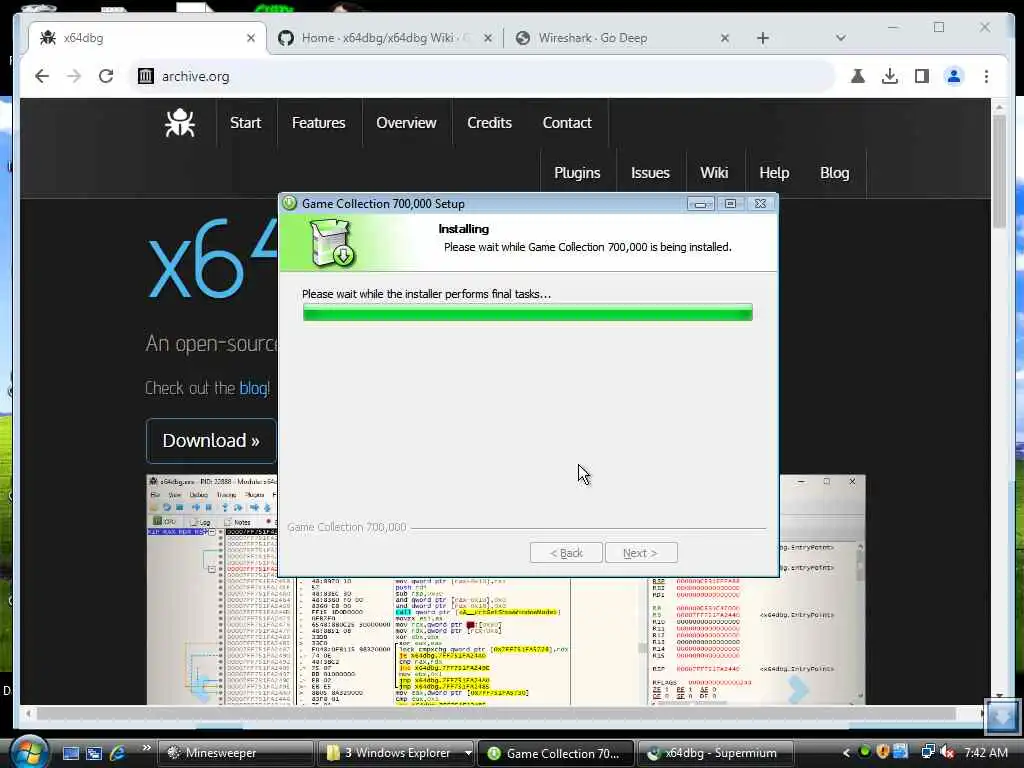Follow the 'blog!' hyperlink
Screen dimensions: 1024x768
coord(254,388)
